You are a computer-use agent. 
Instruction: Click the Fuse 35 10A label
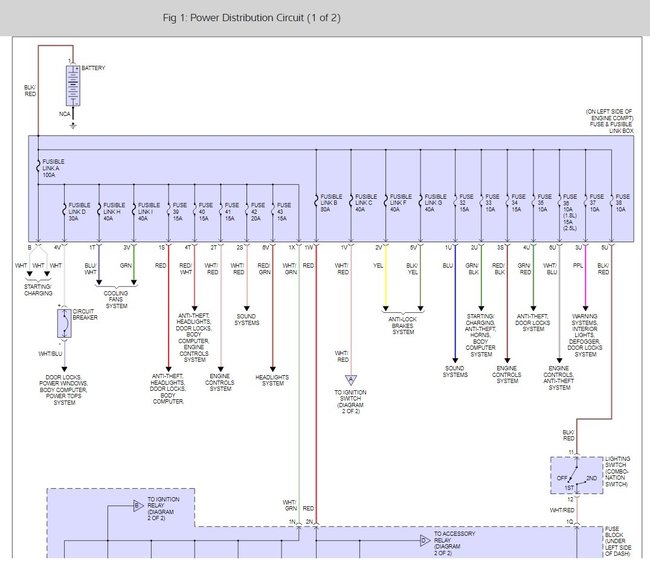[x=544, y=203]
